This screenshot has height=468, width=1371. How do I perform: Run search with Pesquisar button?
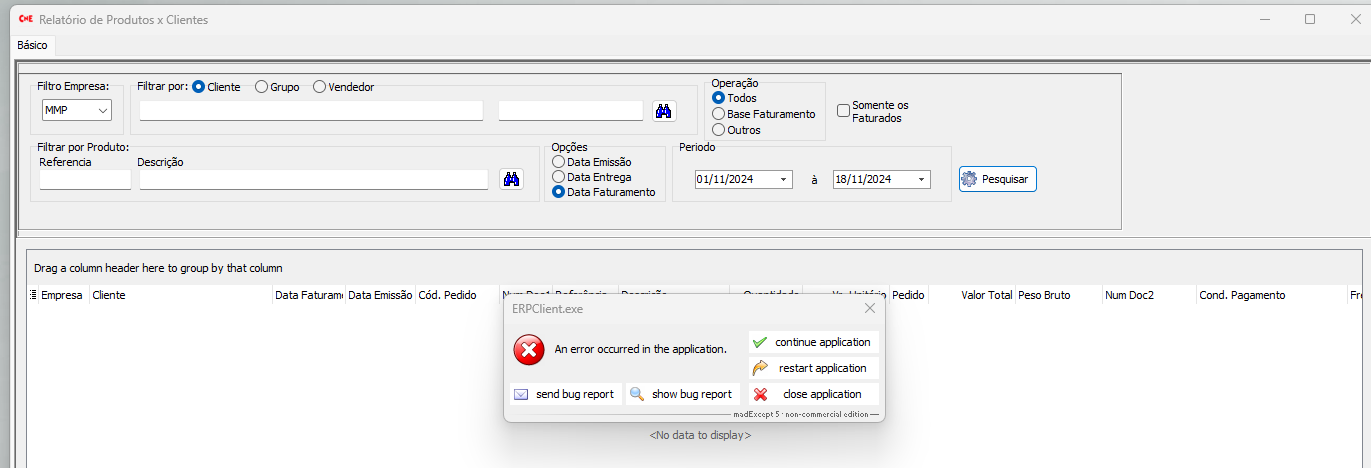997,179
